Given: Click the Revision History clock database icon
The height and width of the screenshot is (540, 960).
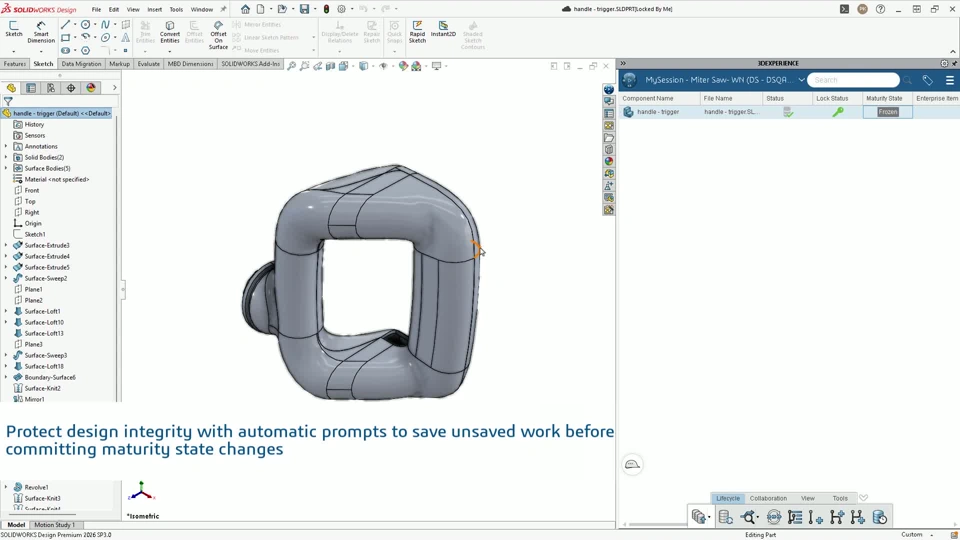Looking at the screenshot, I should pyautogui.click(x=879, y=517).
